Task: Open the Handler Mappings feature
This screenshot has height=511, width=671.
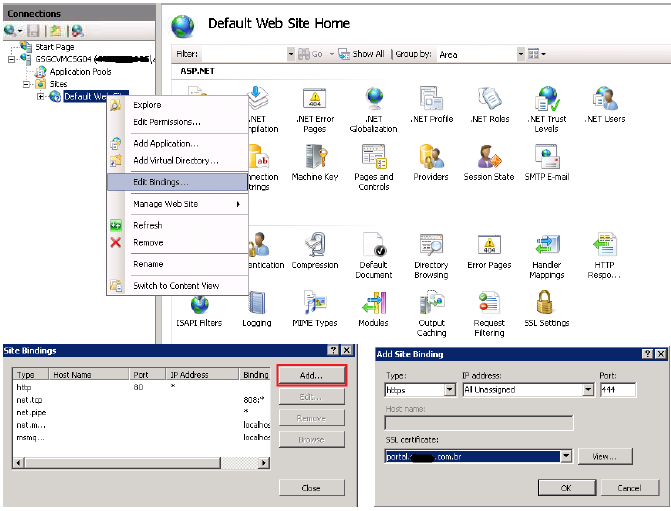Action: 547,248
